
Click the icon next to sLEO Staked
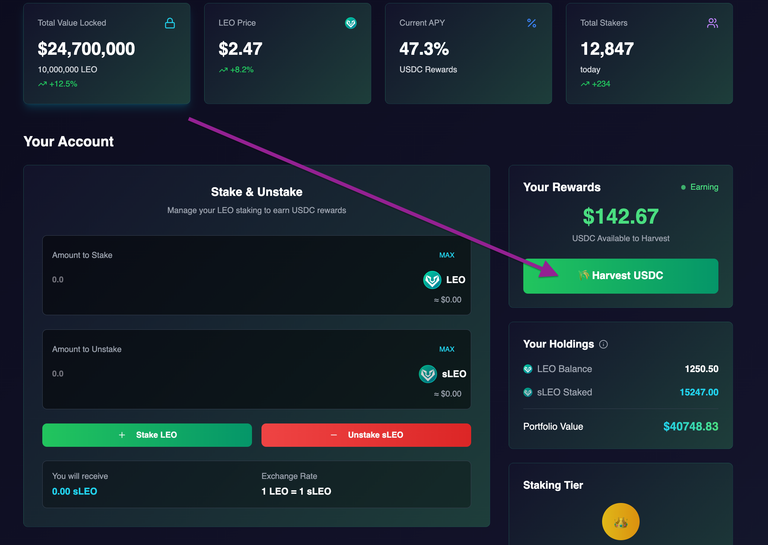tap(528, 392)
